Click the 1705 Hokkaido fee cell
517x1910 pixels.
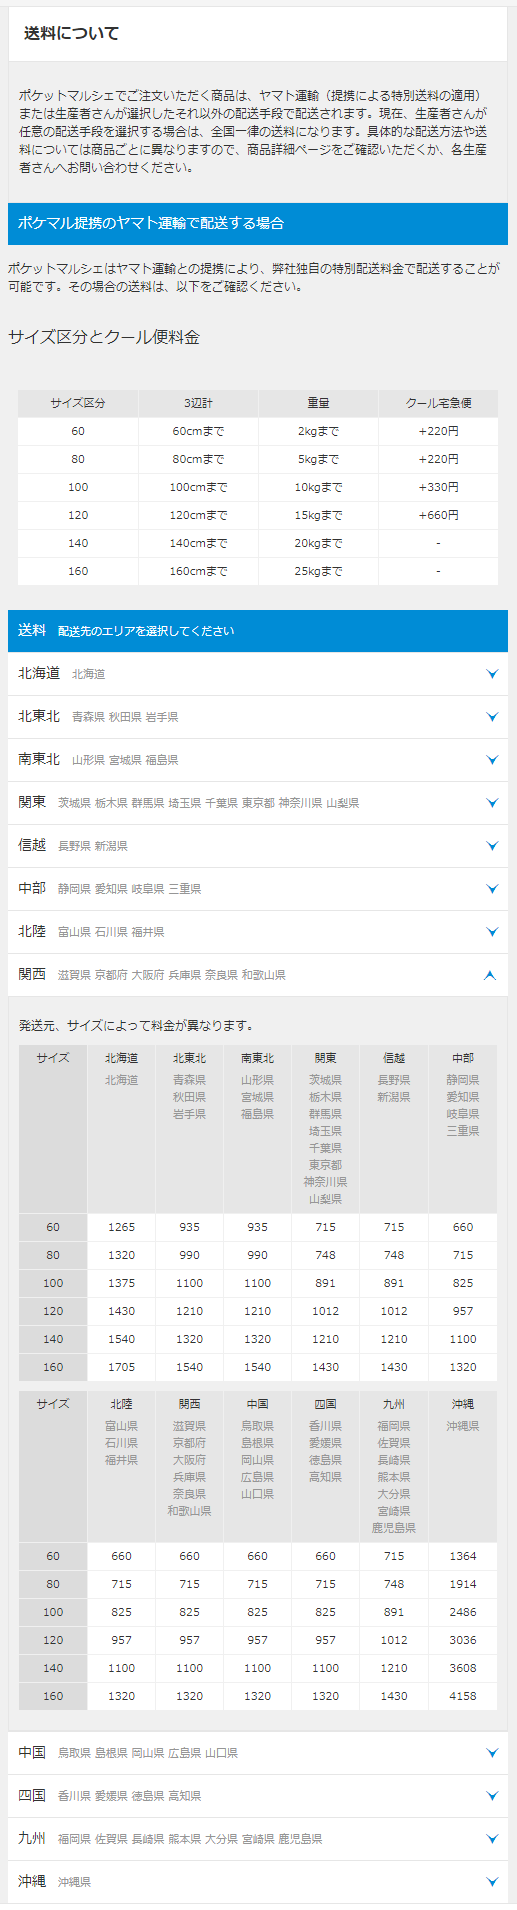click(x=121, y=1367)
